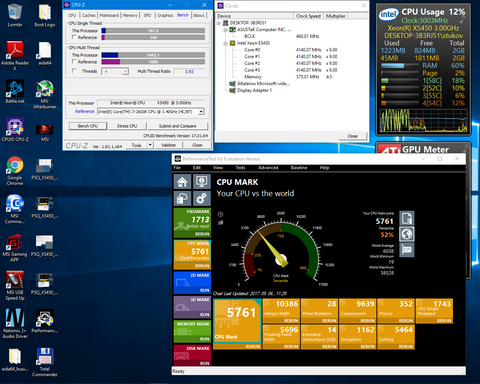Click the Validate button in CPU-Z
This screenshot has width=480, height=384.
tap(168, 145)
